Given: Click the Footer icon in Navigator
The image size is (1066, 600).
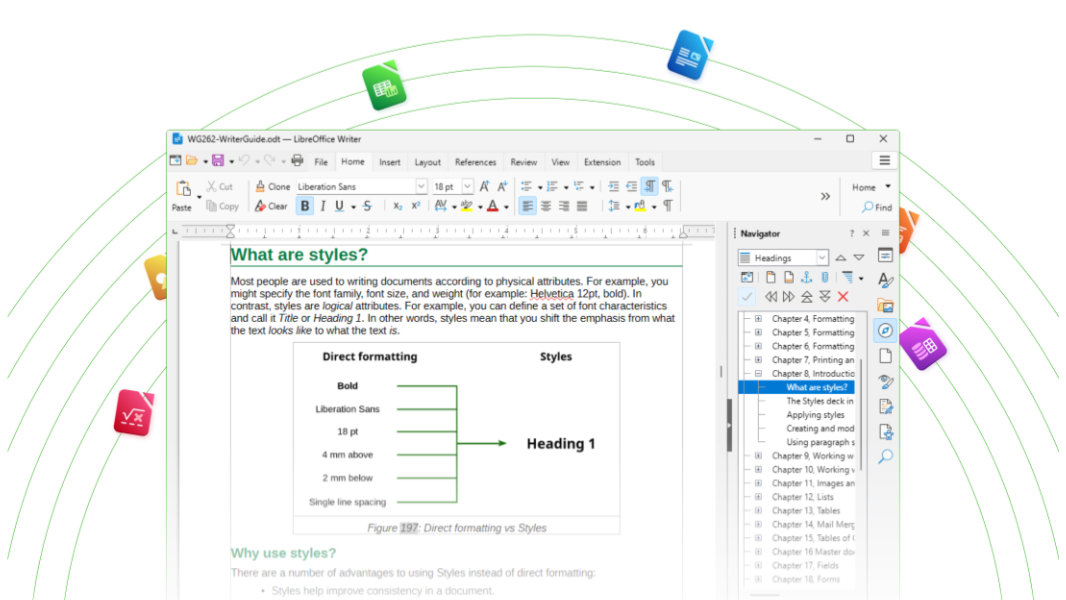Looking at the screenshot, I should point(789,277).
